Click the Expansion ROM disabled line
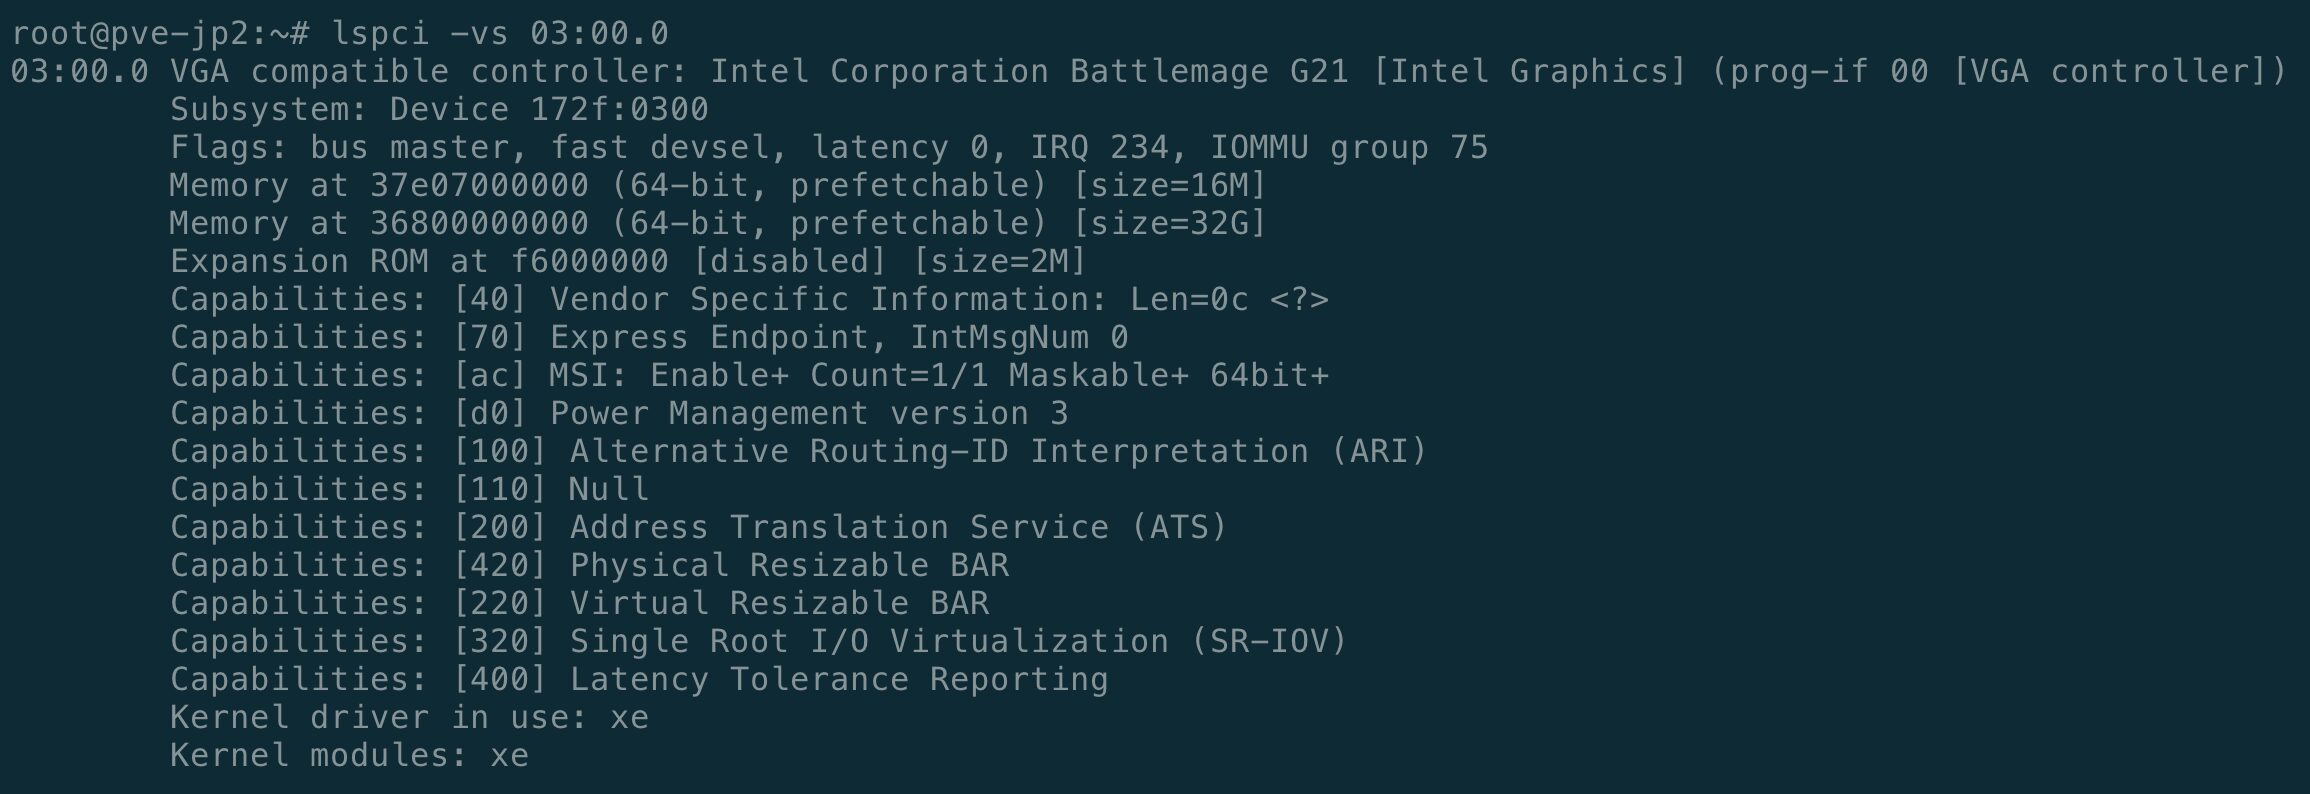Viewport: 2310px width, 794px height. pos(628,262)
